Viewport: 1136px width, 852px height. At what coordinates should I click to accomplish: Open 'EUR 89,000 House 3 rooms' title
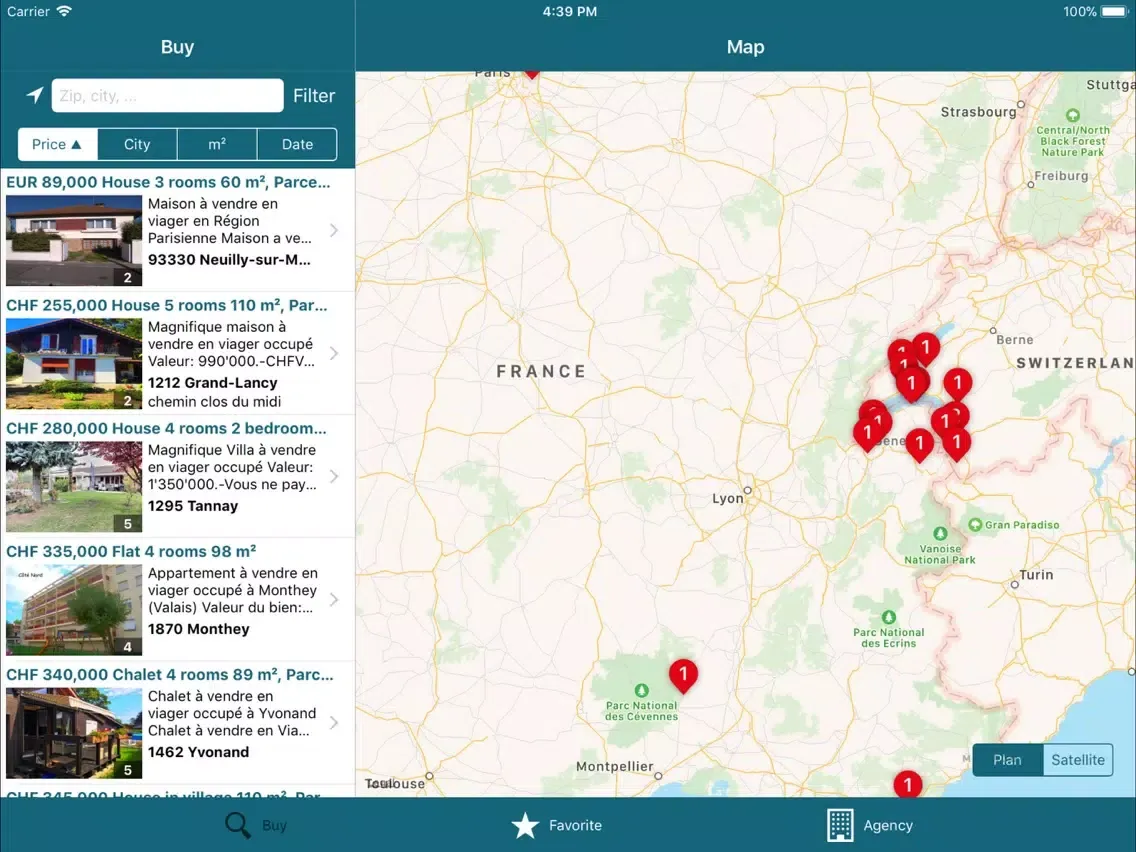(168, 182)
